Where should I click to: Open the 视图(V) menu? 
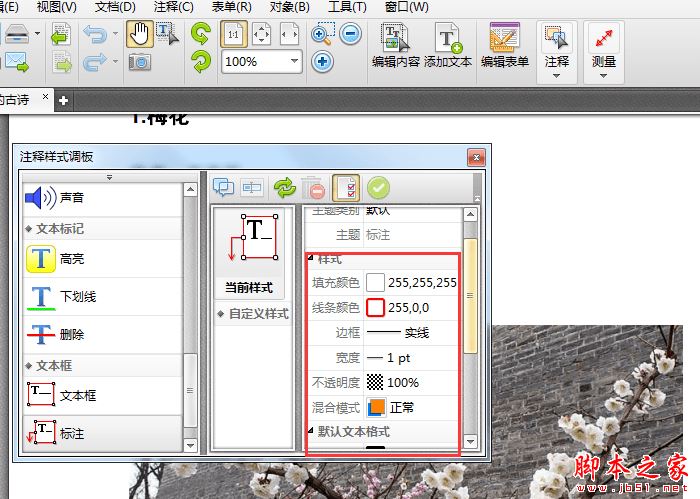click(x=57, y=7)
